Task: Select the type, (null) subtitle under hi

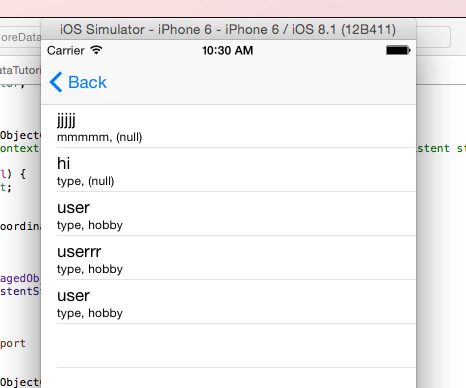Action: click(x=86, y=181)
